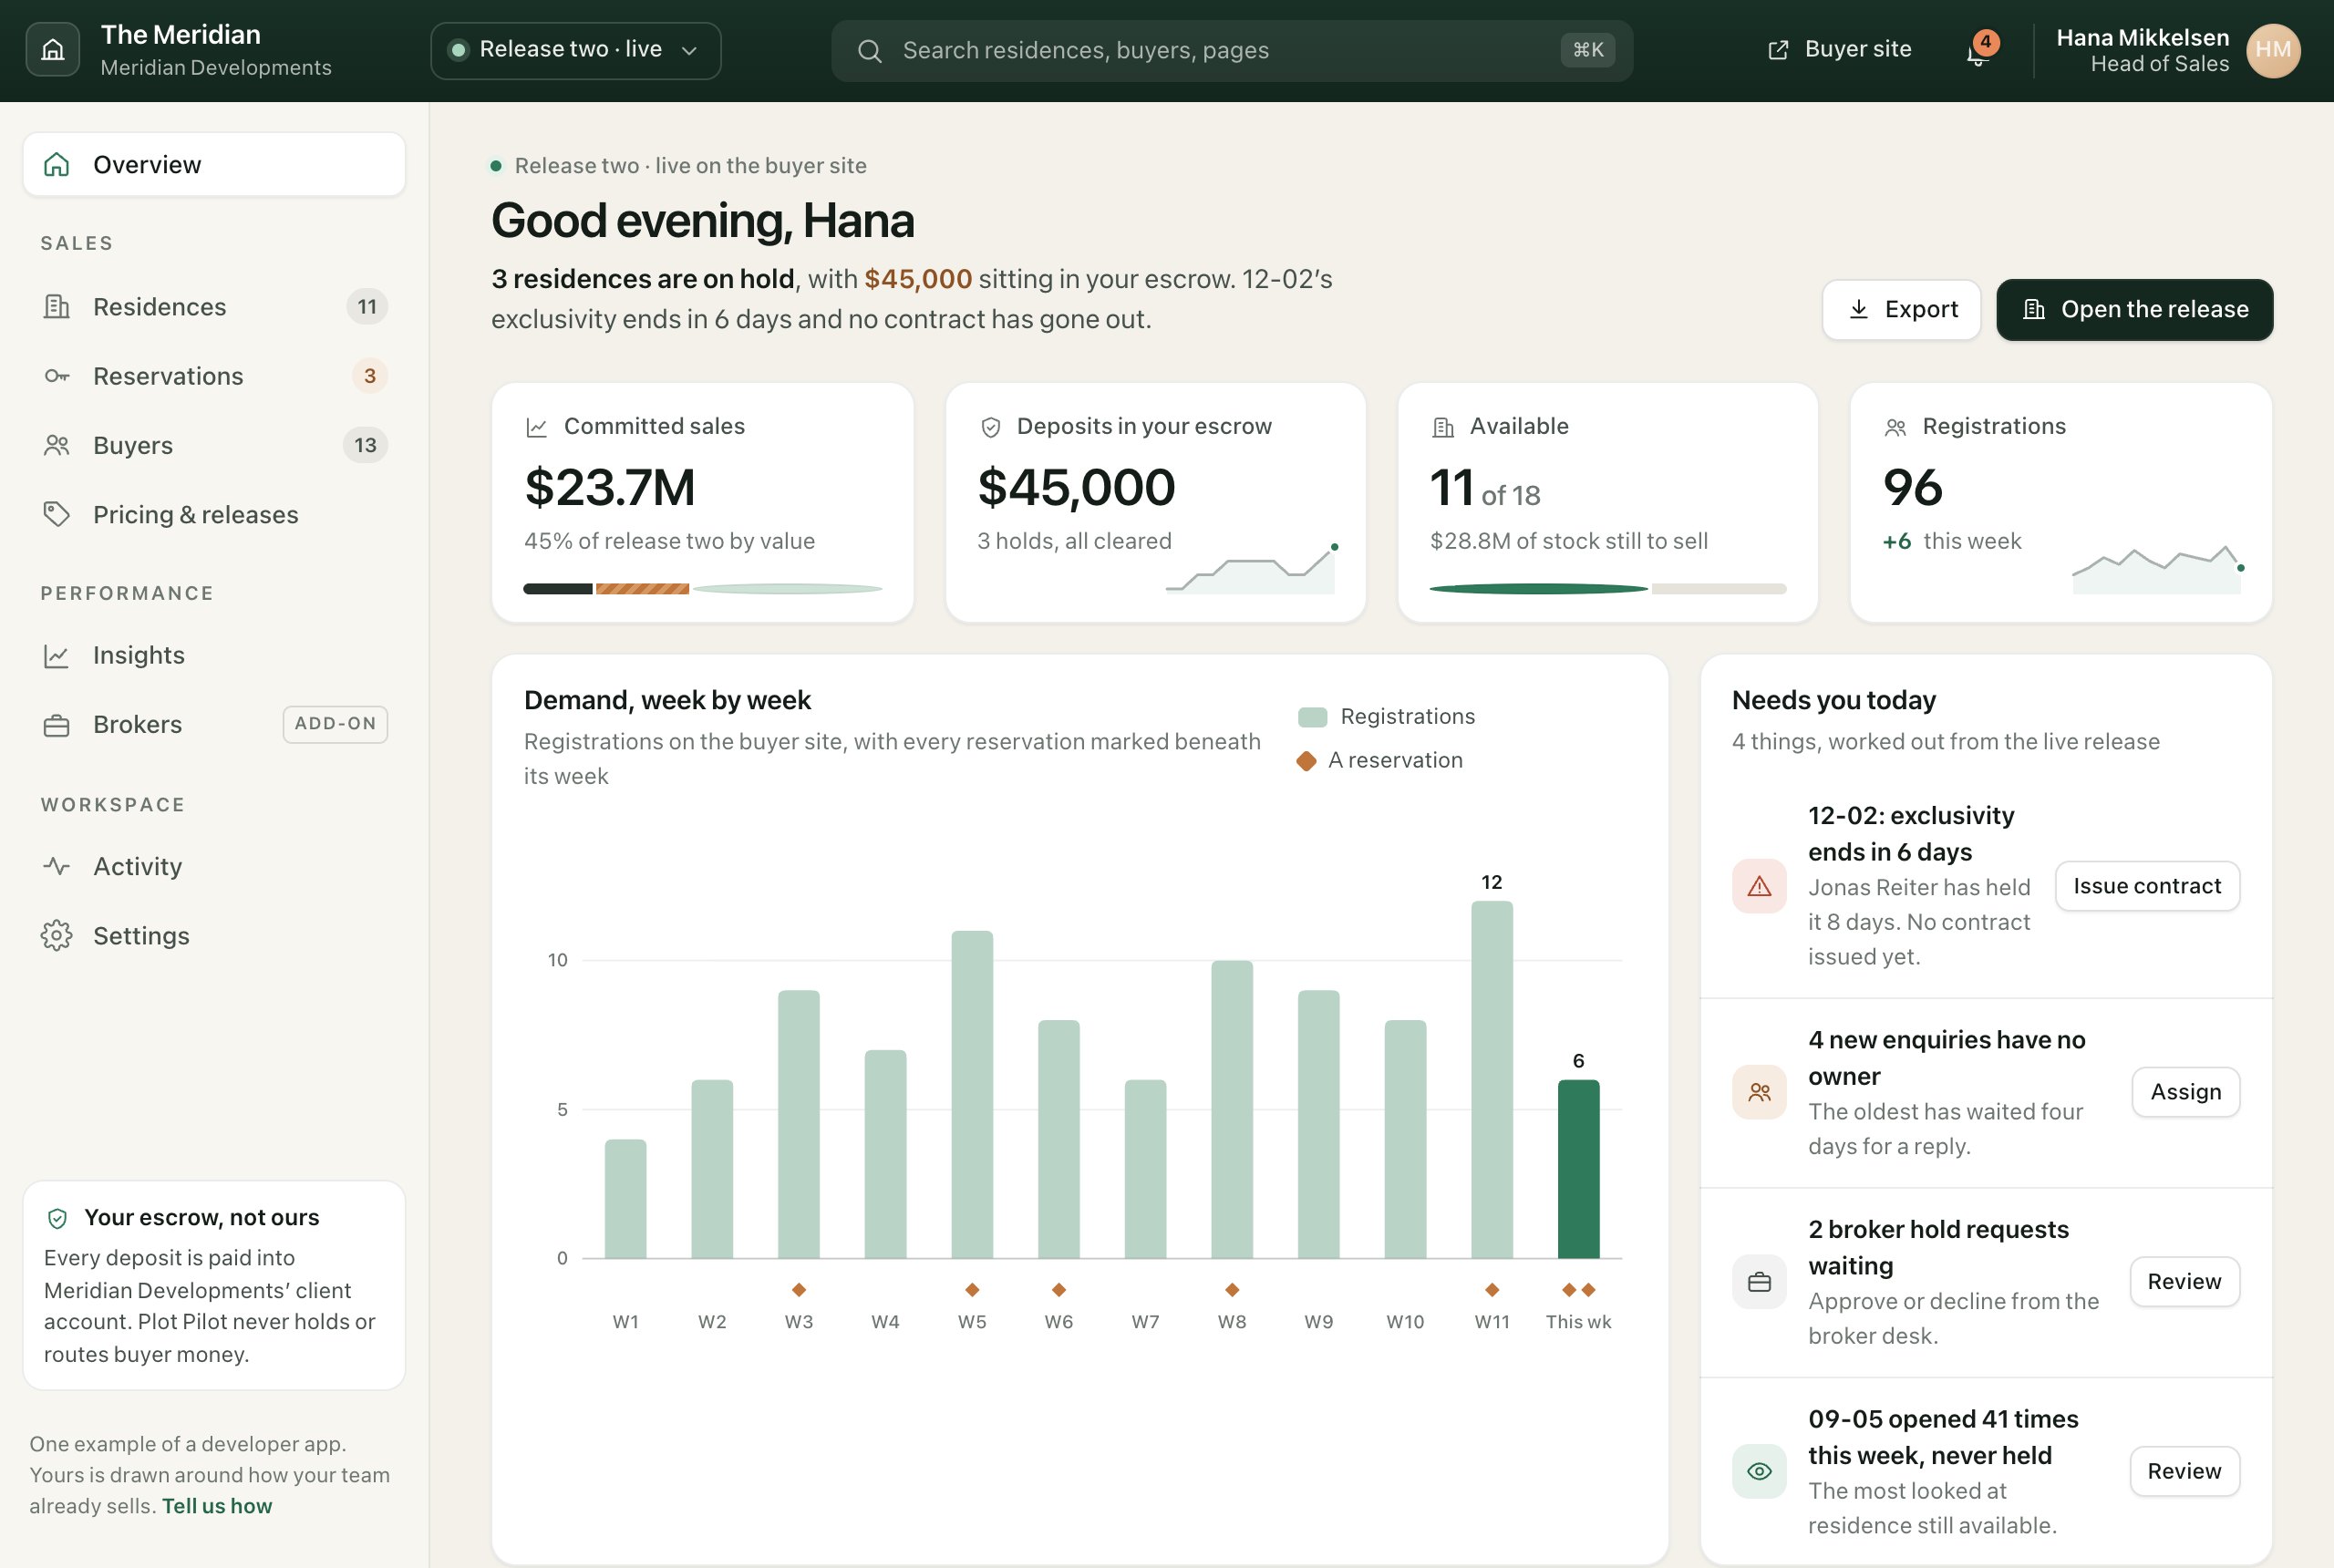Focus the Search residences, buyers, pages field

tap(1232, 51)
